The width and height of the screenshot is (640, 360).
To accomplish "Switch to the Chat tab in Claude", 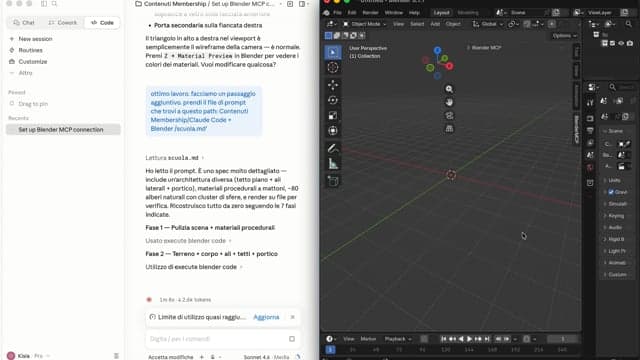I will pos(24,22).
